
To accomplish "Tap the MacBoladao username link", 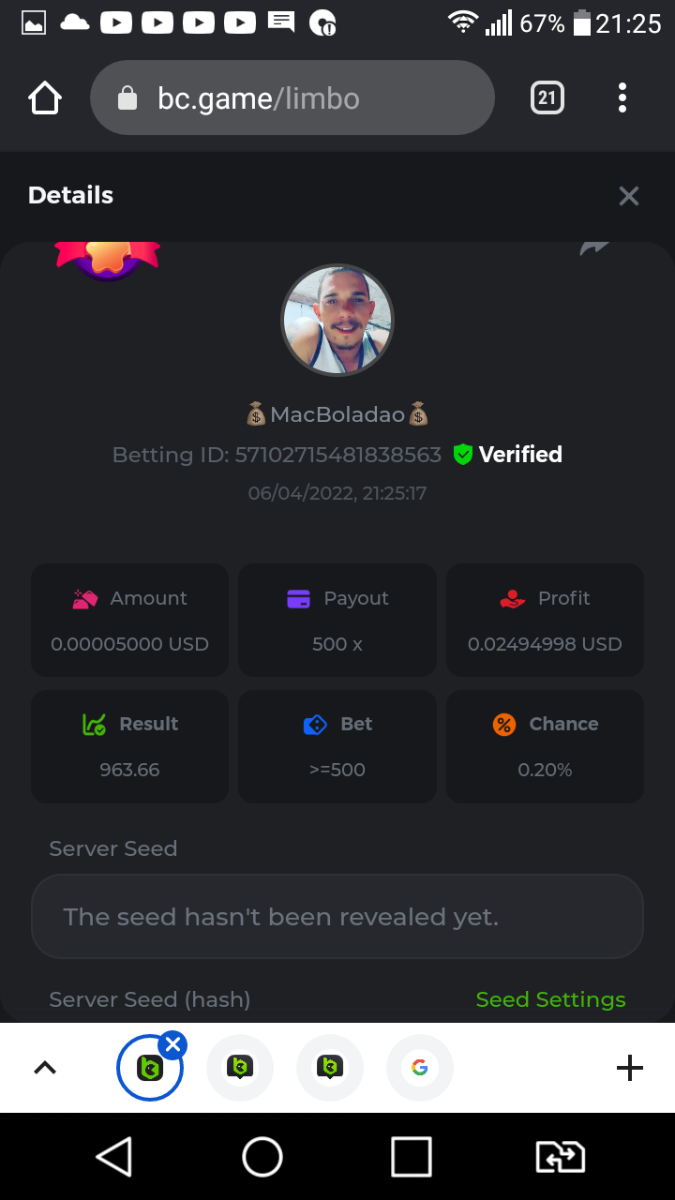I will [337, 414].
